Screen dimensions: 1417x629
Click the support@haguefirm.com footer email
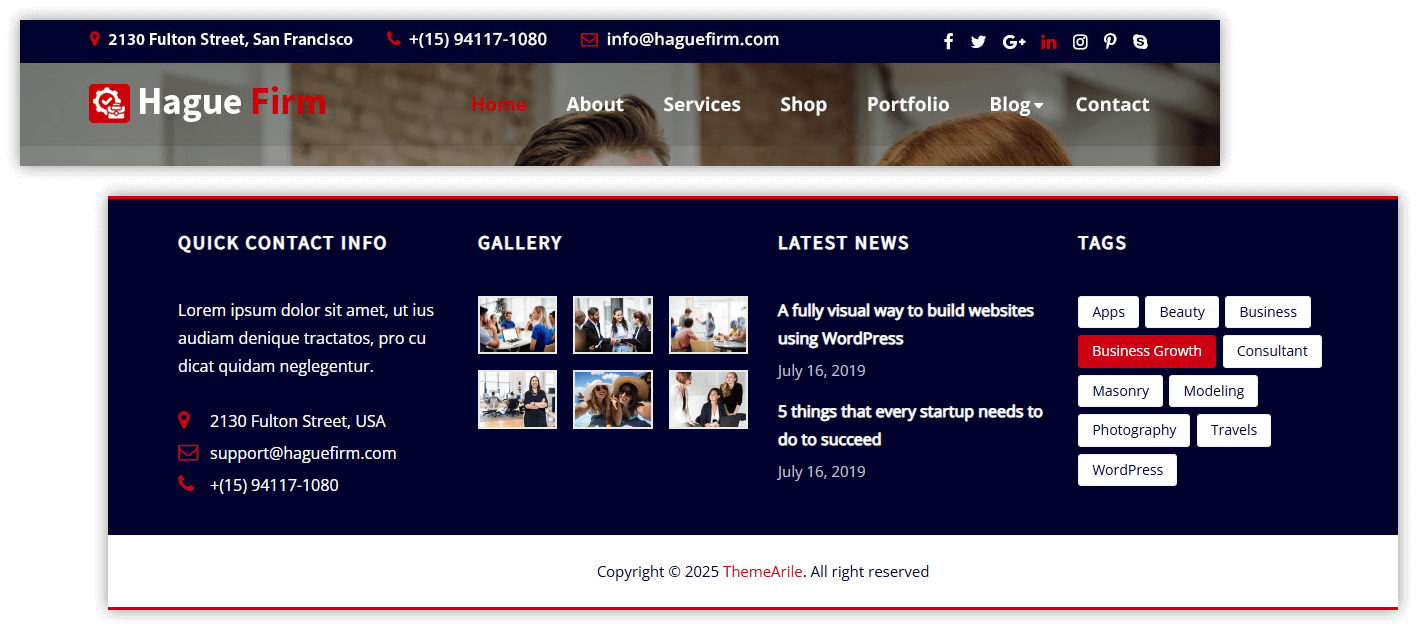pyautogui.click(x=302, y=453)
